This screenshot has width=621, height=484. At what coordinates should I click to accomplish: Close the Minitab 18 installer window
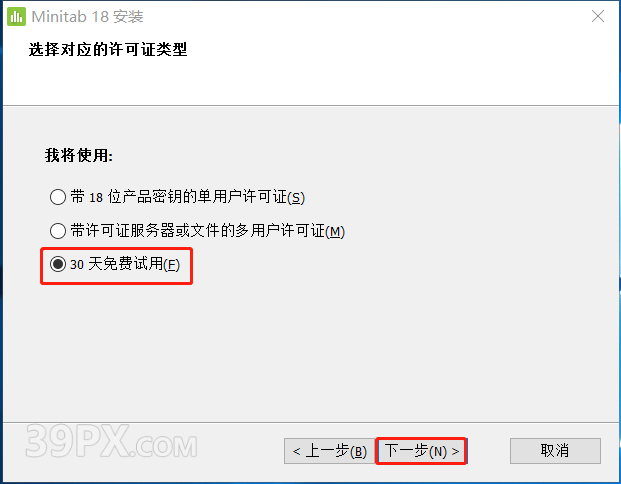point(598,16)
